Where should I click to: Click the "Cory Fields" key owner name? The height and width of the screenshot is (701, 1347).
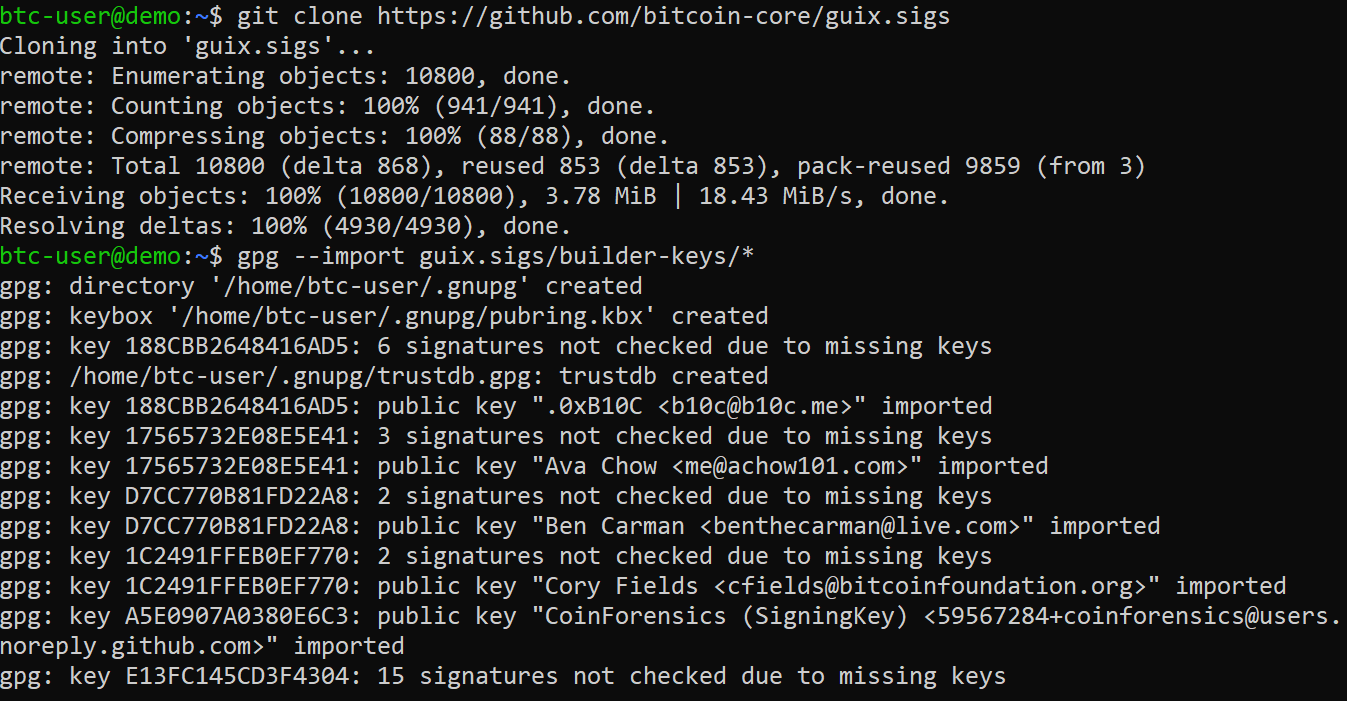point(621,586)
